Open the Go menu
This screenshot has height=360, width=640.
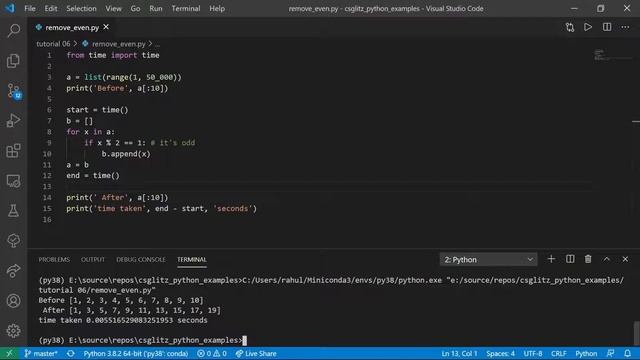click(x=136, y=9)
